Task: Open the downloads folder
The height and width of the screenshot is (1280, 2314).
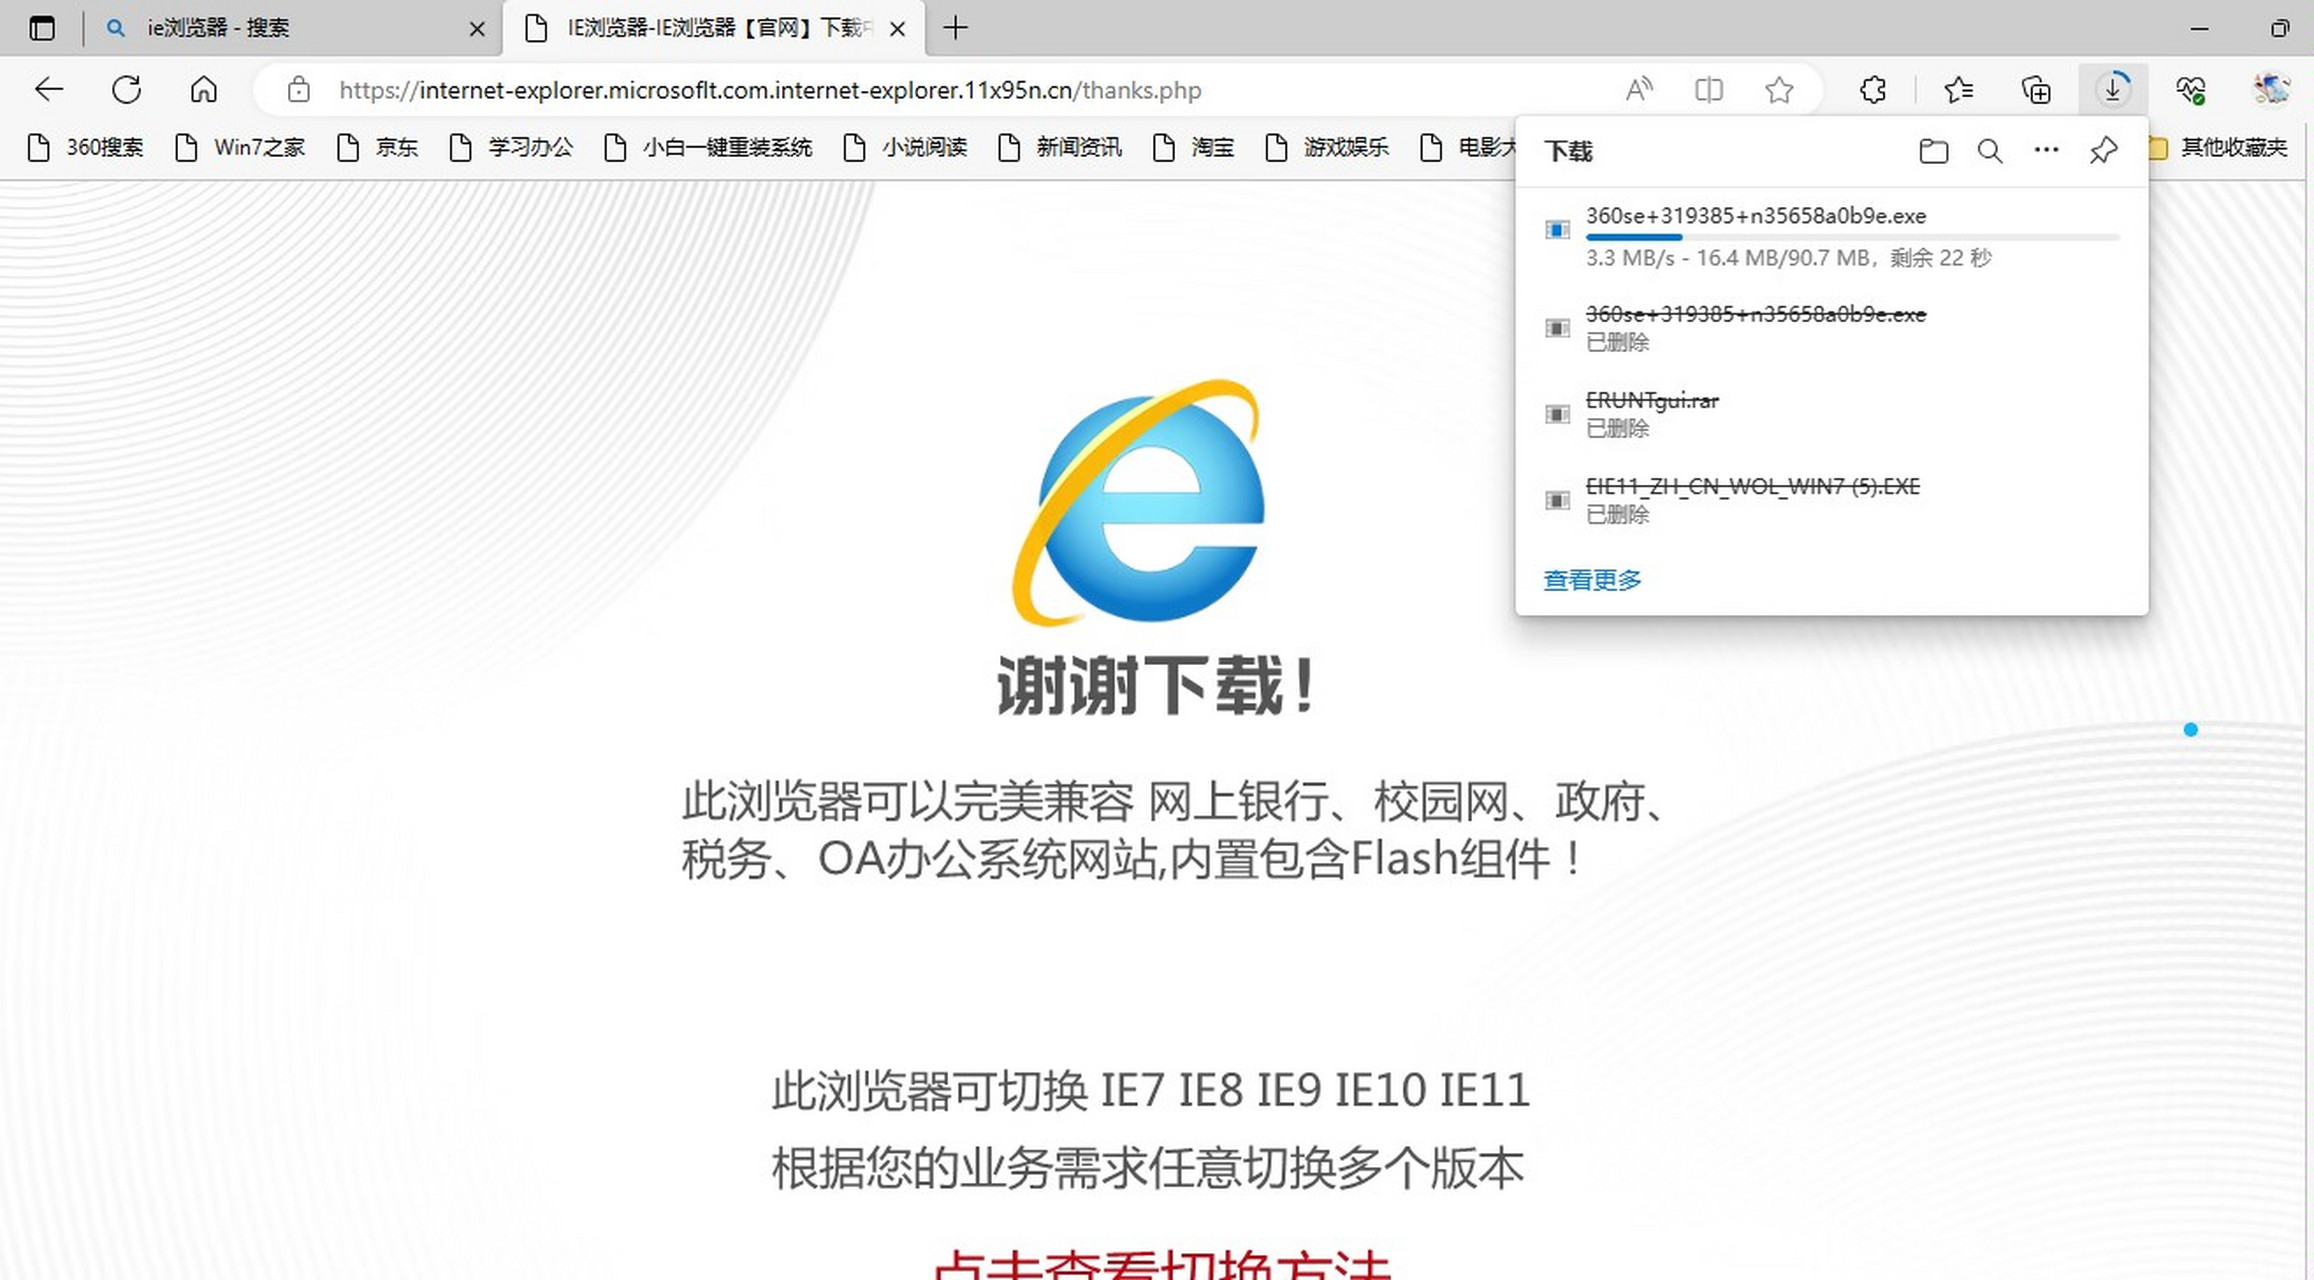Action: (1934, 151)
